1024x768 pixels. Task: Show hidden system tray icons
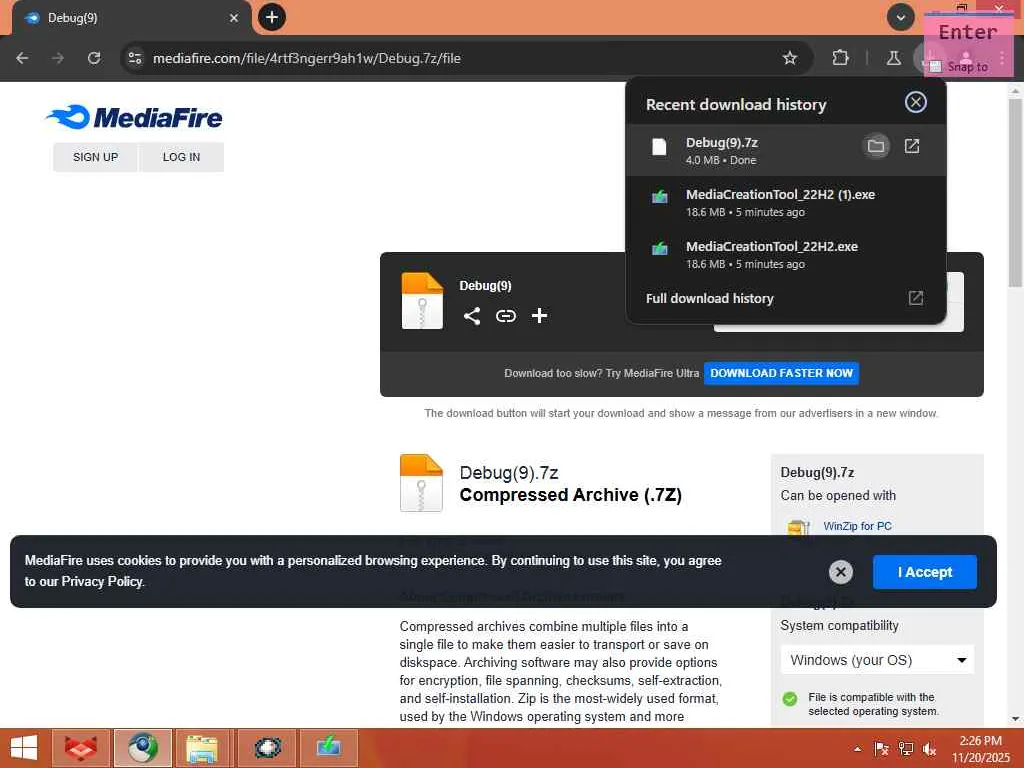click(857, 749)
